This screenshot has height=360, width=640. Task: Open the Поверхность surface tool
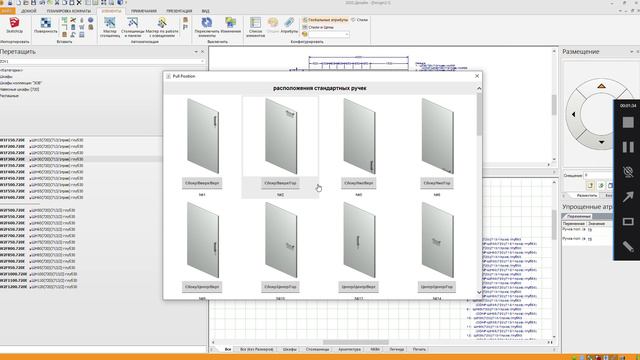[45, 25]
